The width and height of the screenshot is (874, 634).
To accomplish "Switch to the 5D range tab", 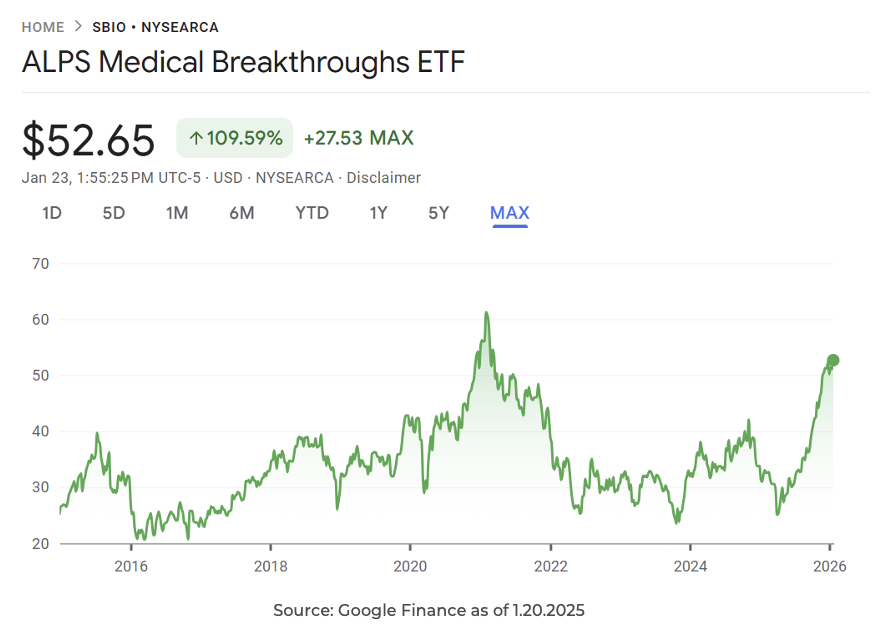I will click(114, 213).
